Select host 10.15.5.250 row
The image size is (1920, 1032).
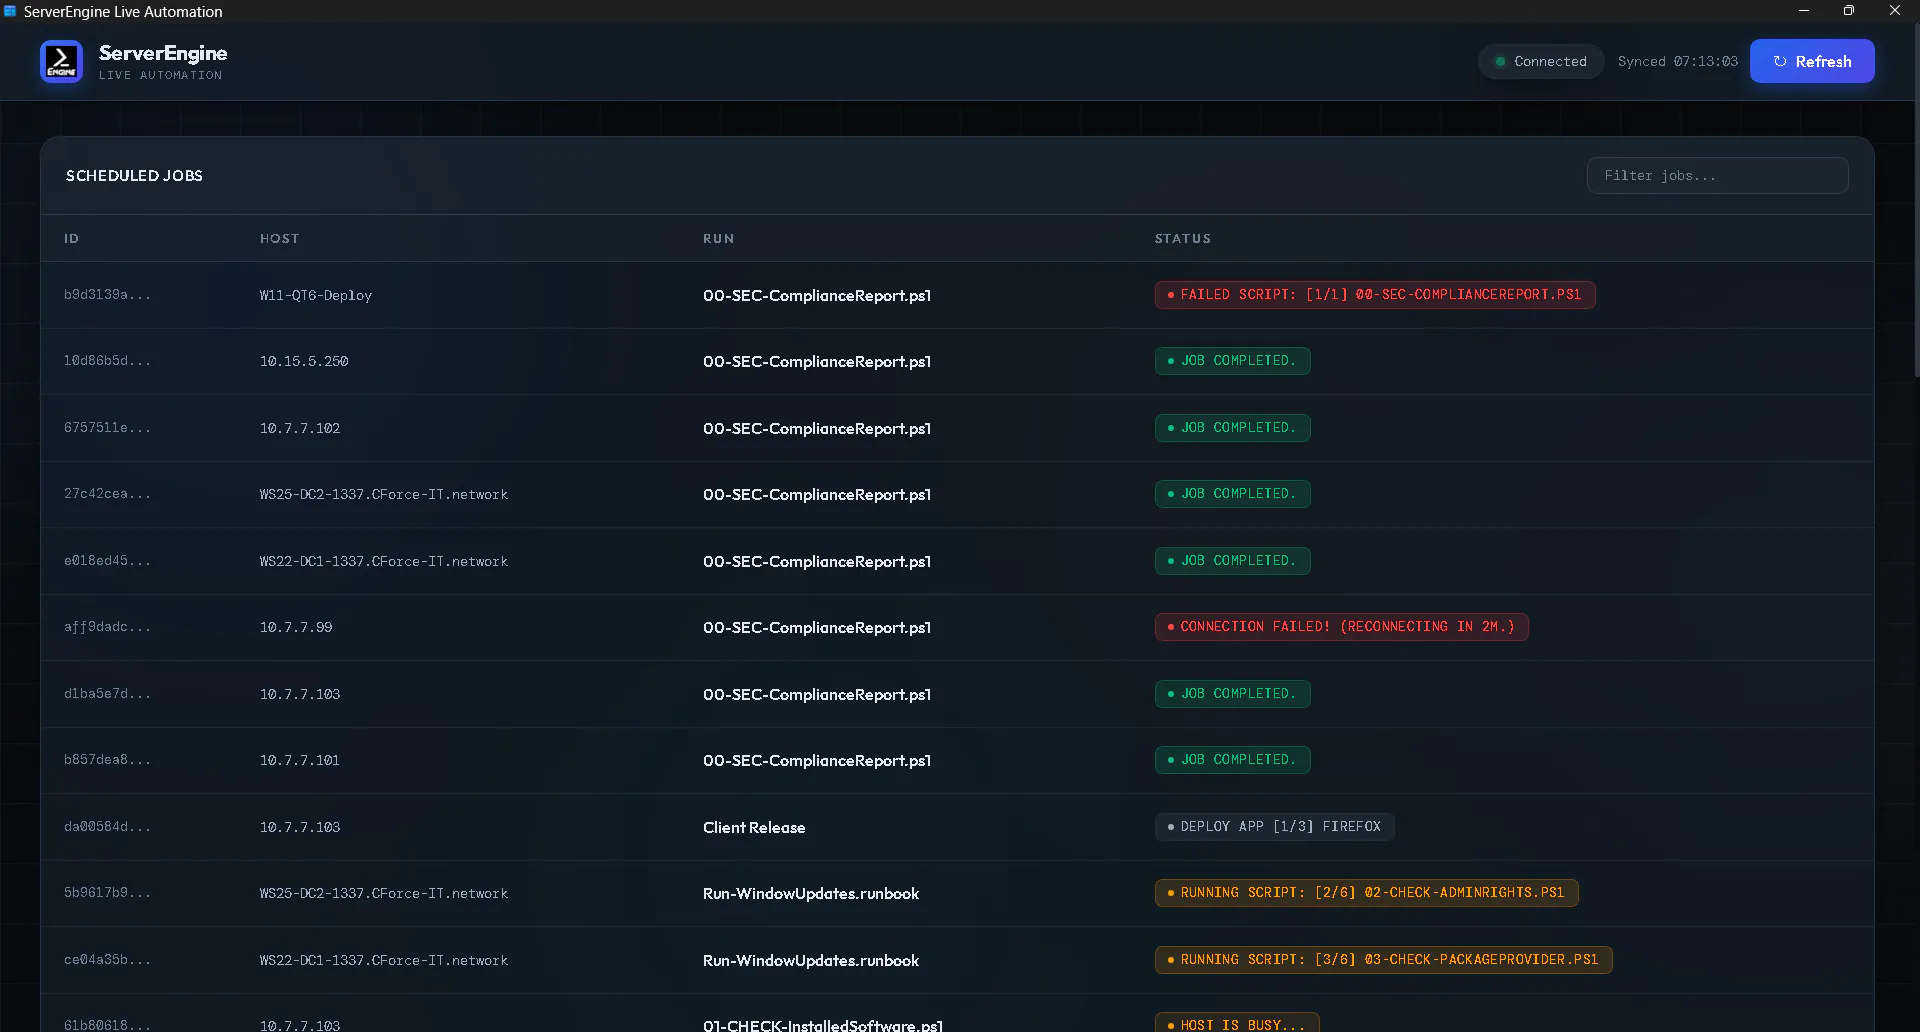point(304,362)
